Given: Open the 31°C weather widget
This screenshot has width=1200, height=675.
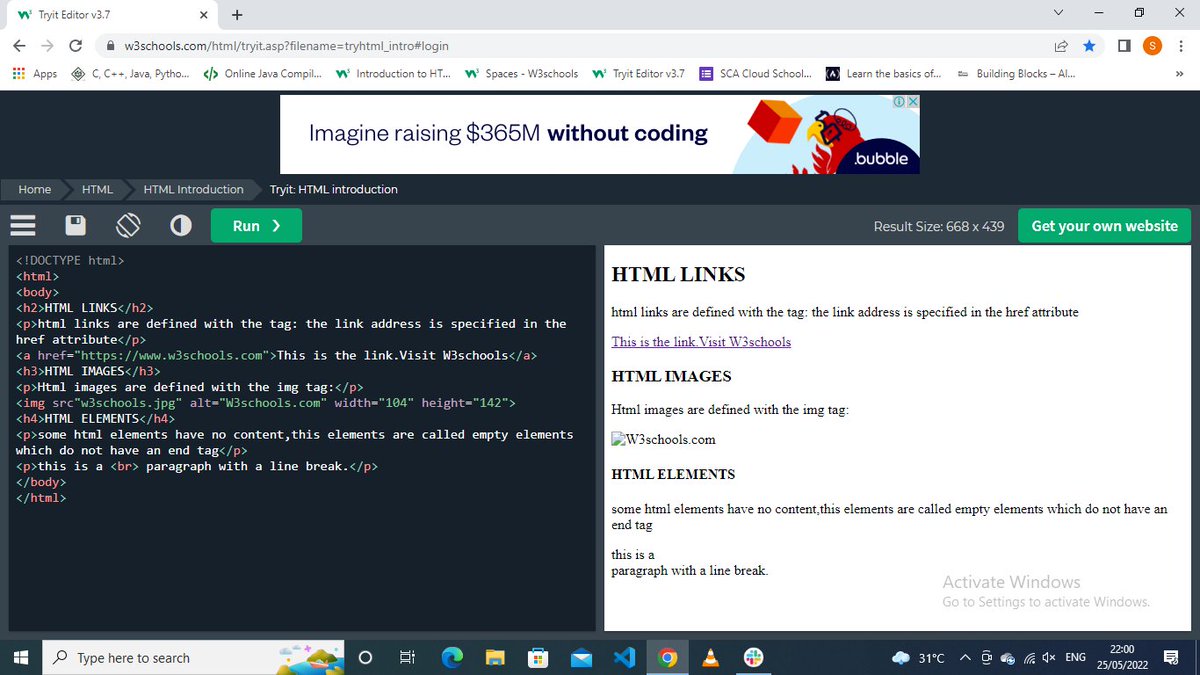Looking at the screenshot, I should (x=918, y=657).
